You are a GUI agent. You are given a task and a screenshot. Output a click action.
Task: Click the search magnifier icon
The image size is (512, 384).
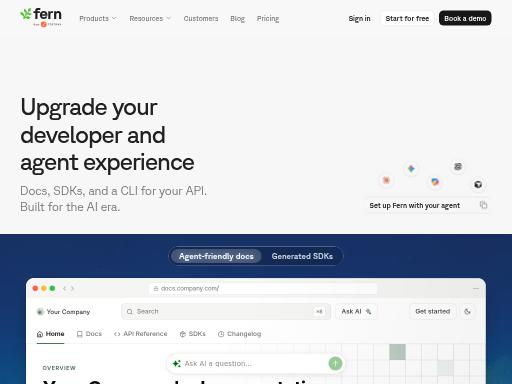click(129, 312)
